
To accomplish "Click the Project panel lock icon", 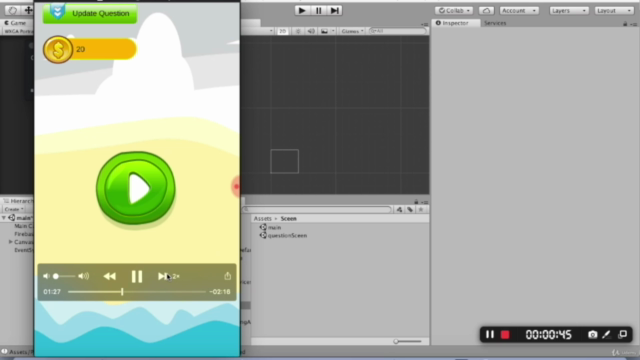I will (x=416, y=202).
